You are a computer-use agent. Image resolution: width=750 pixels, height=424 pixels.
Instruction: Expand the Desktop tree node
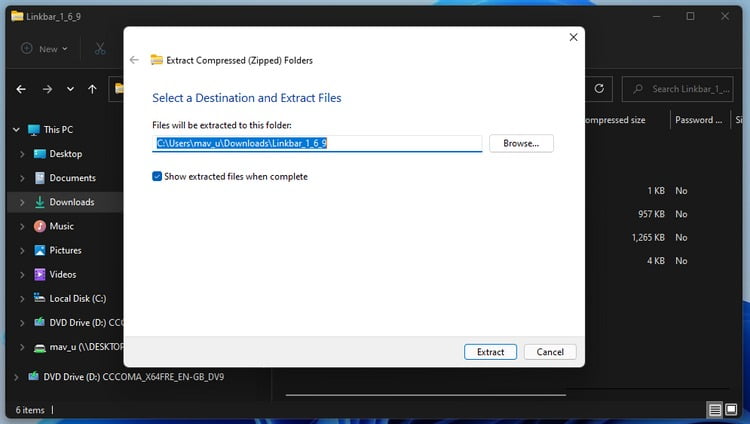click(x=22, y=154)
